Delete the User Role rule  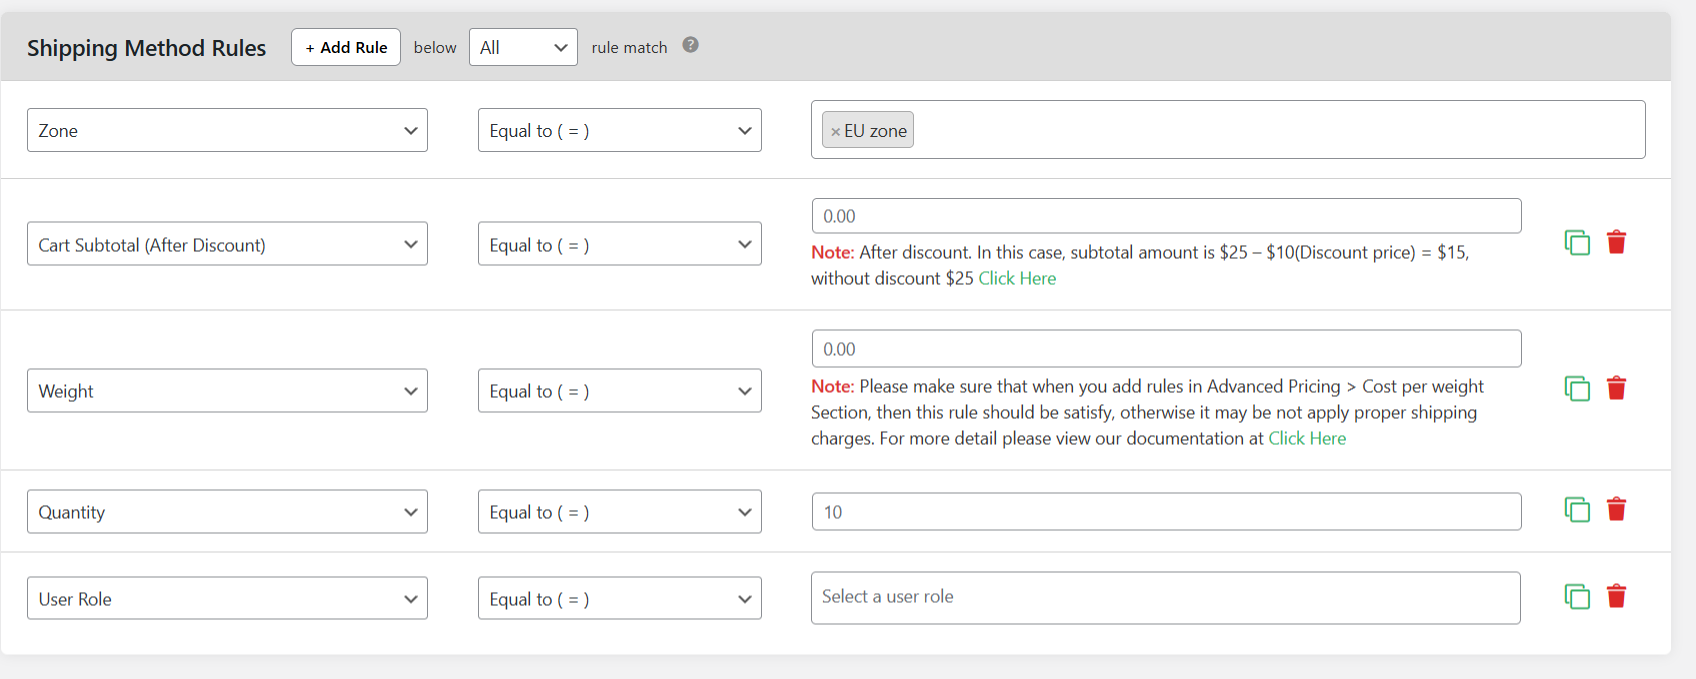[1616, 596]
